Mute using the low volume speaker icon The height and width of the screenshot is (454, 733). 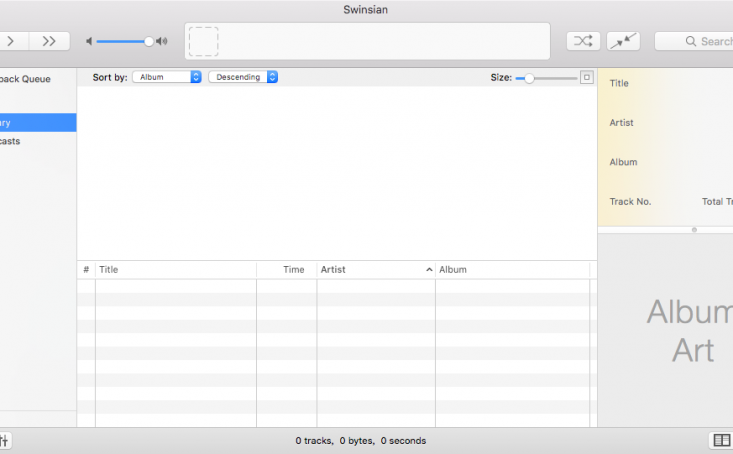89,42
